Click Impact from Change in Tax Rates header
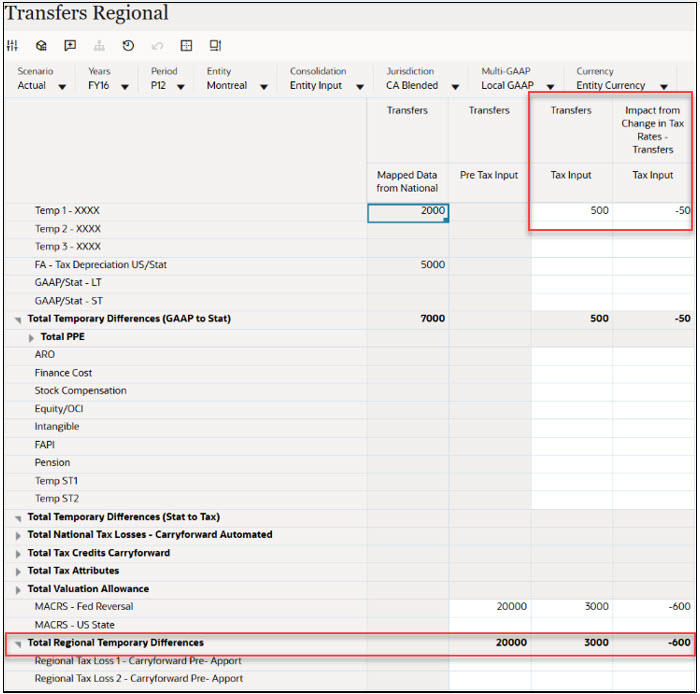The image size is (700, 694). coord(653,129)
